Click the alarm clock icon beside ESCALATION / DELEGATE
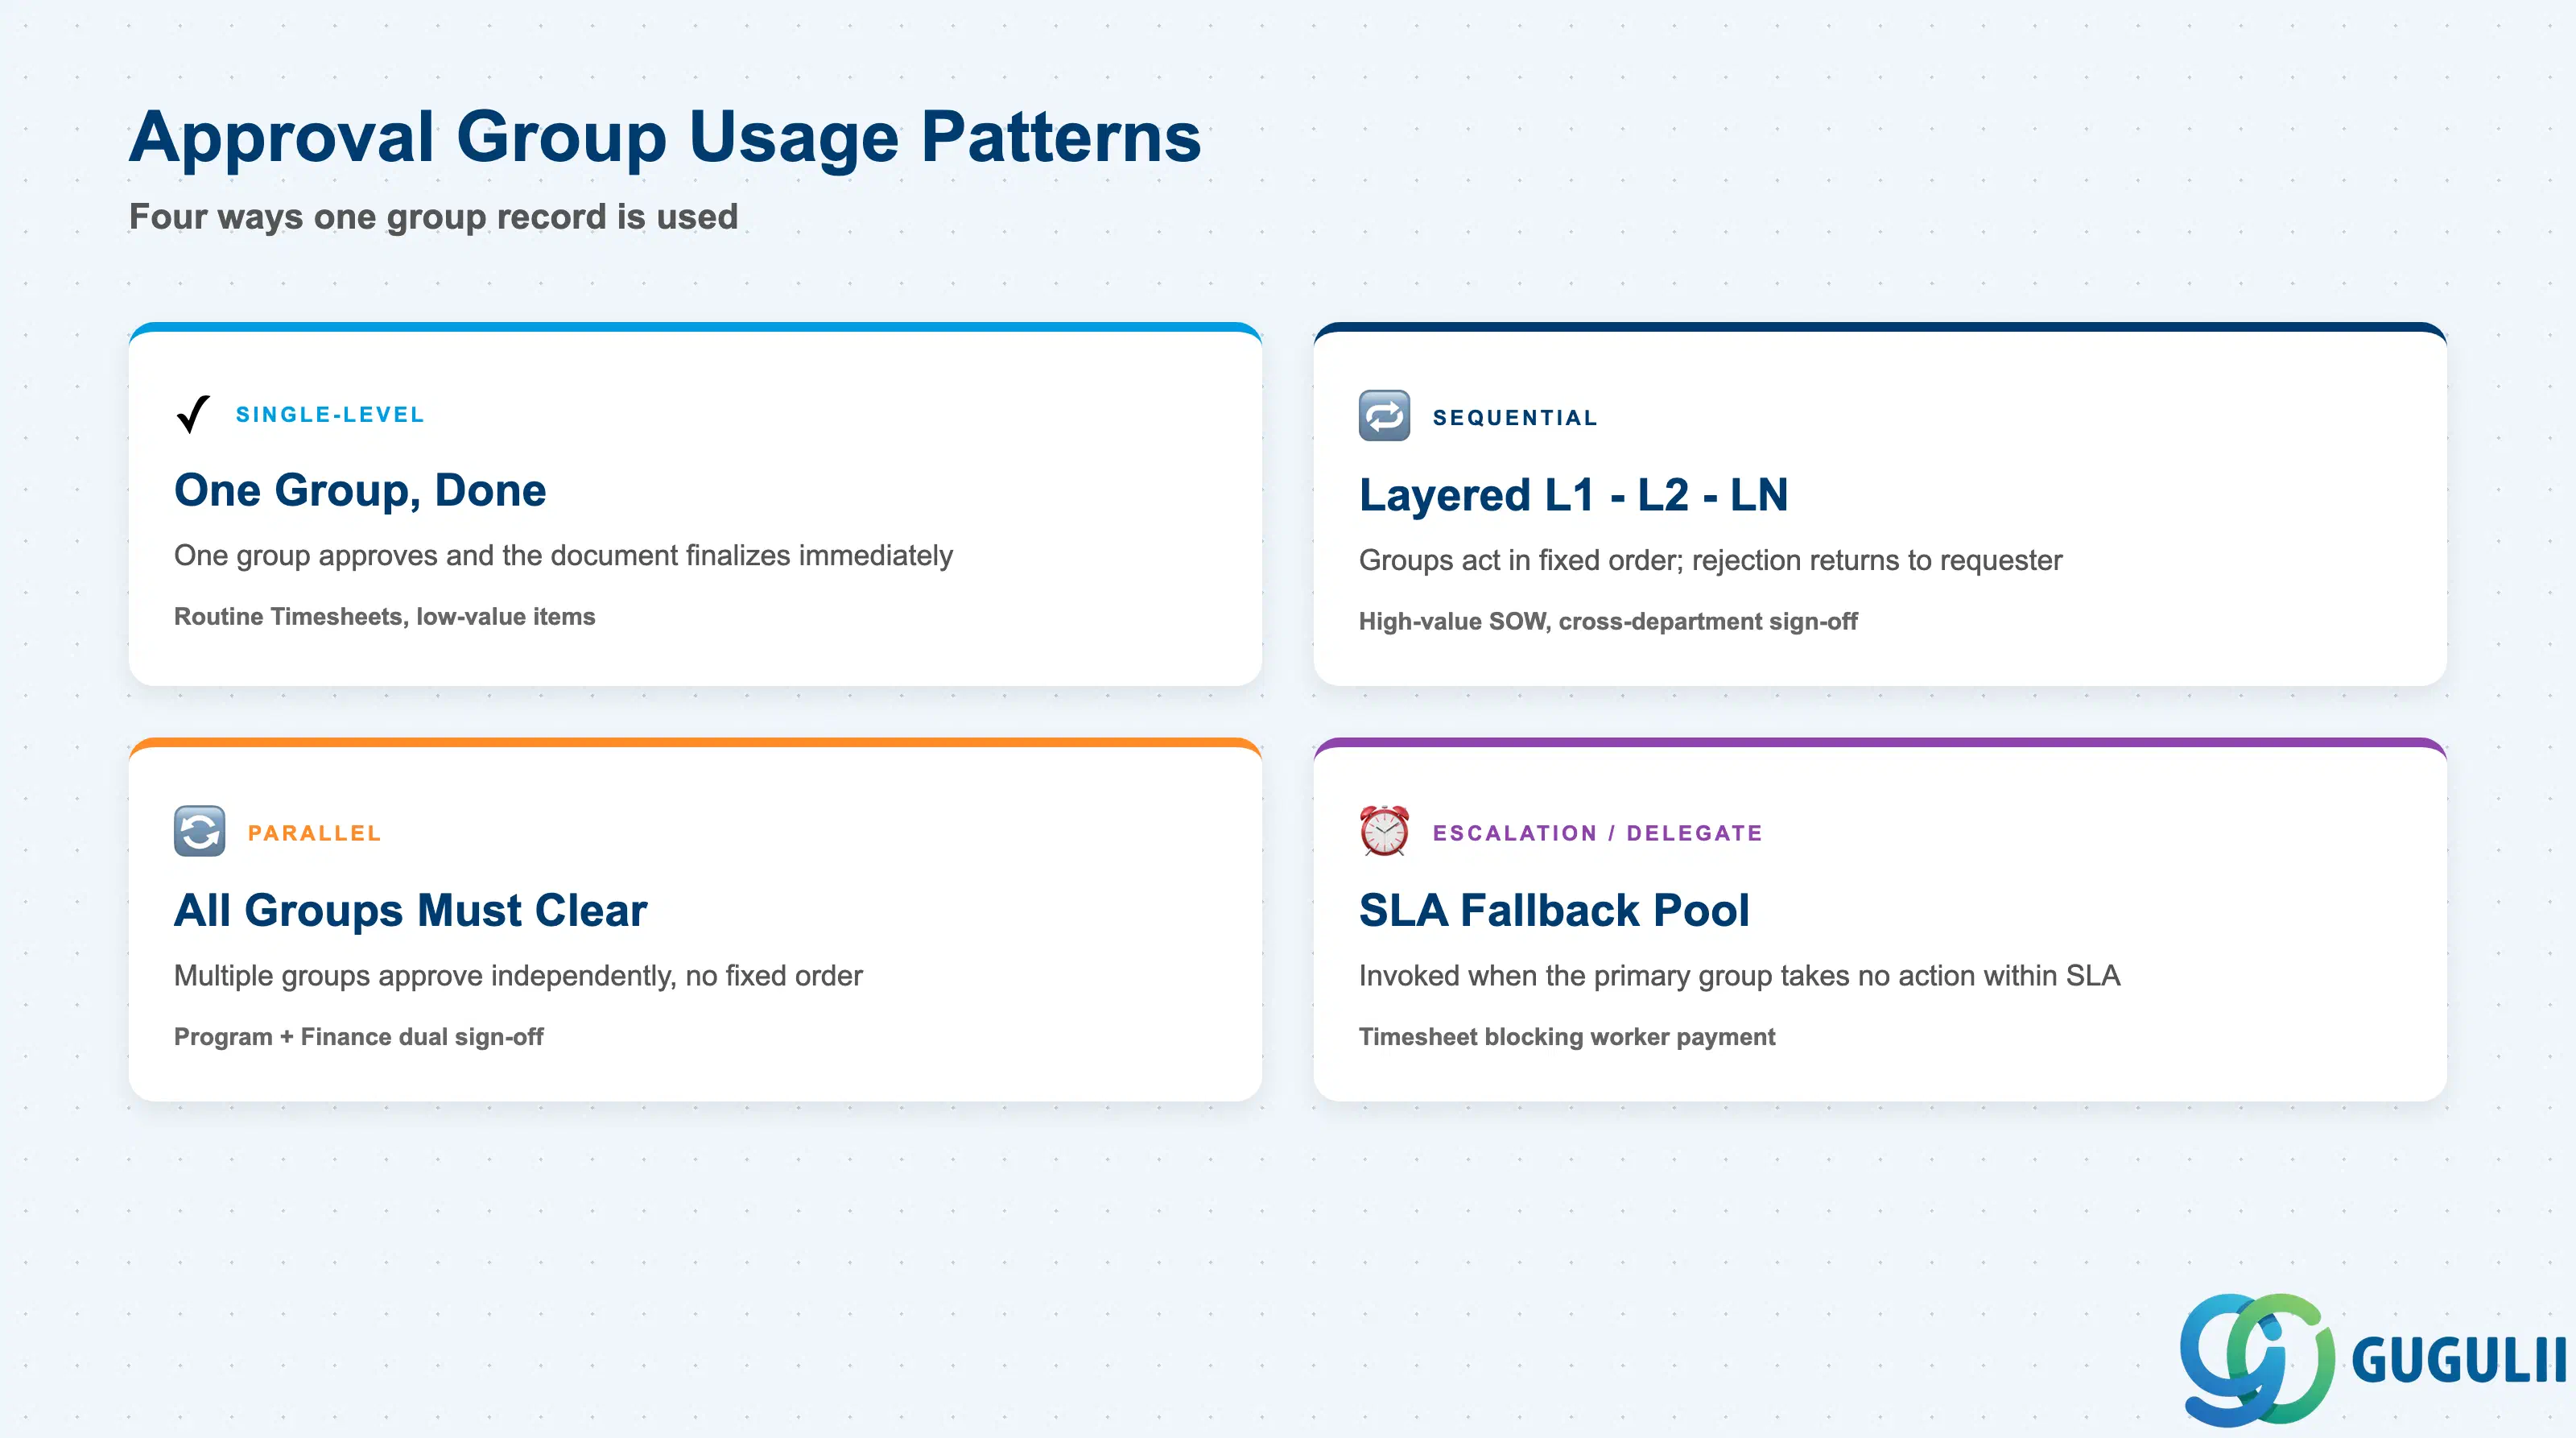Screen dimensions: 2576x1438 click(x=1384, y=831)
